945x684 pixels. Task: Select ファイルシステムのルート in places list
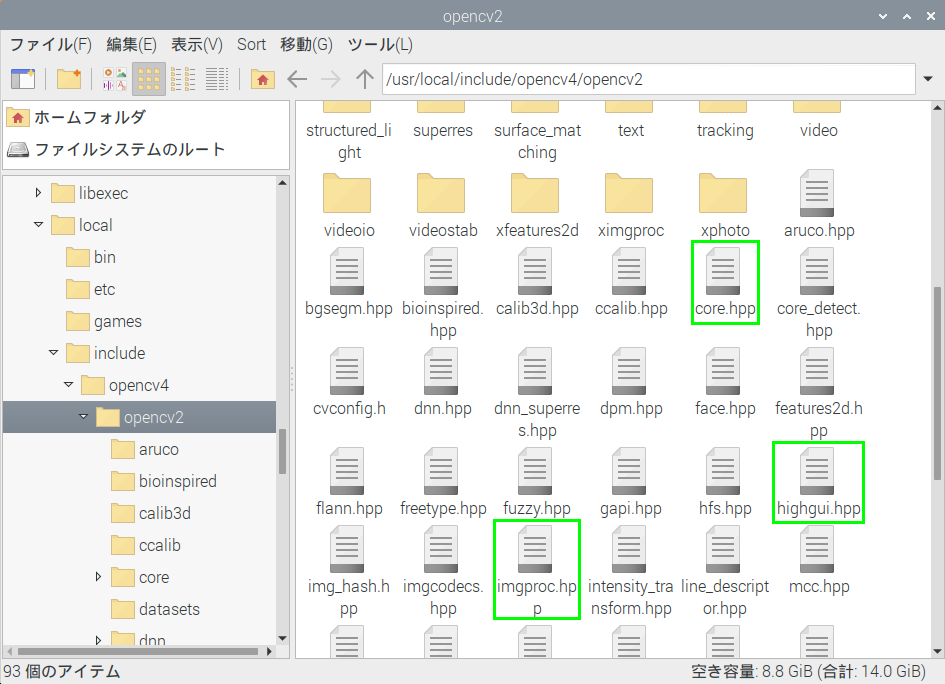pyautogui.click(x=146, y=149)
